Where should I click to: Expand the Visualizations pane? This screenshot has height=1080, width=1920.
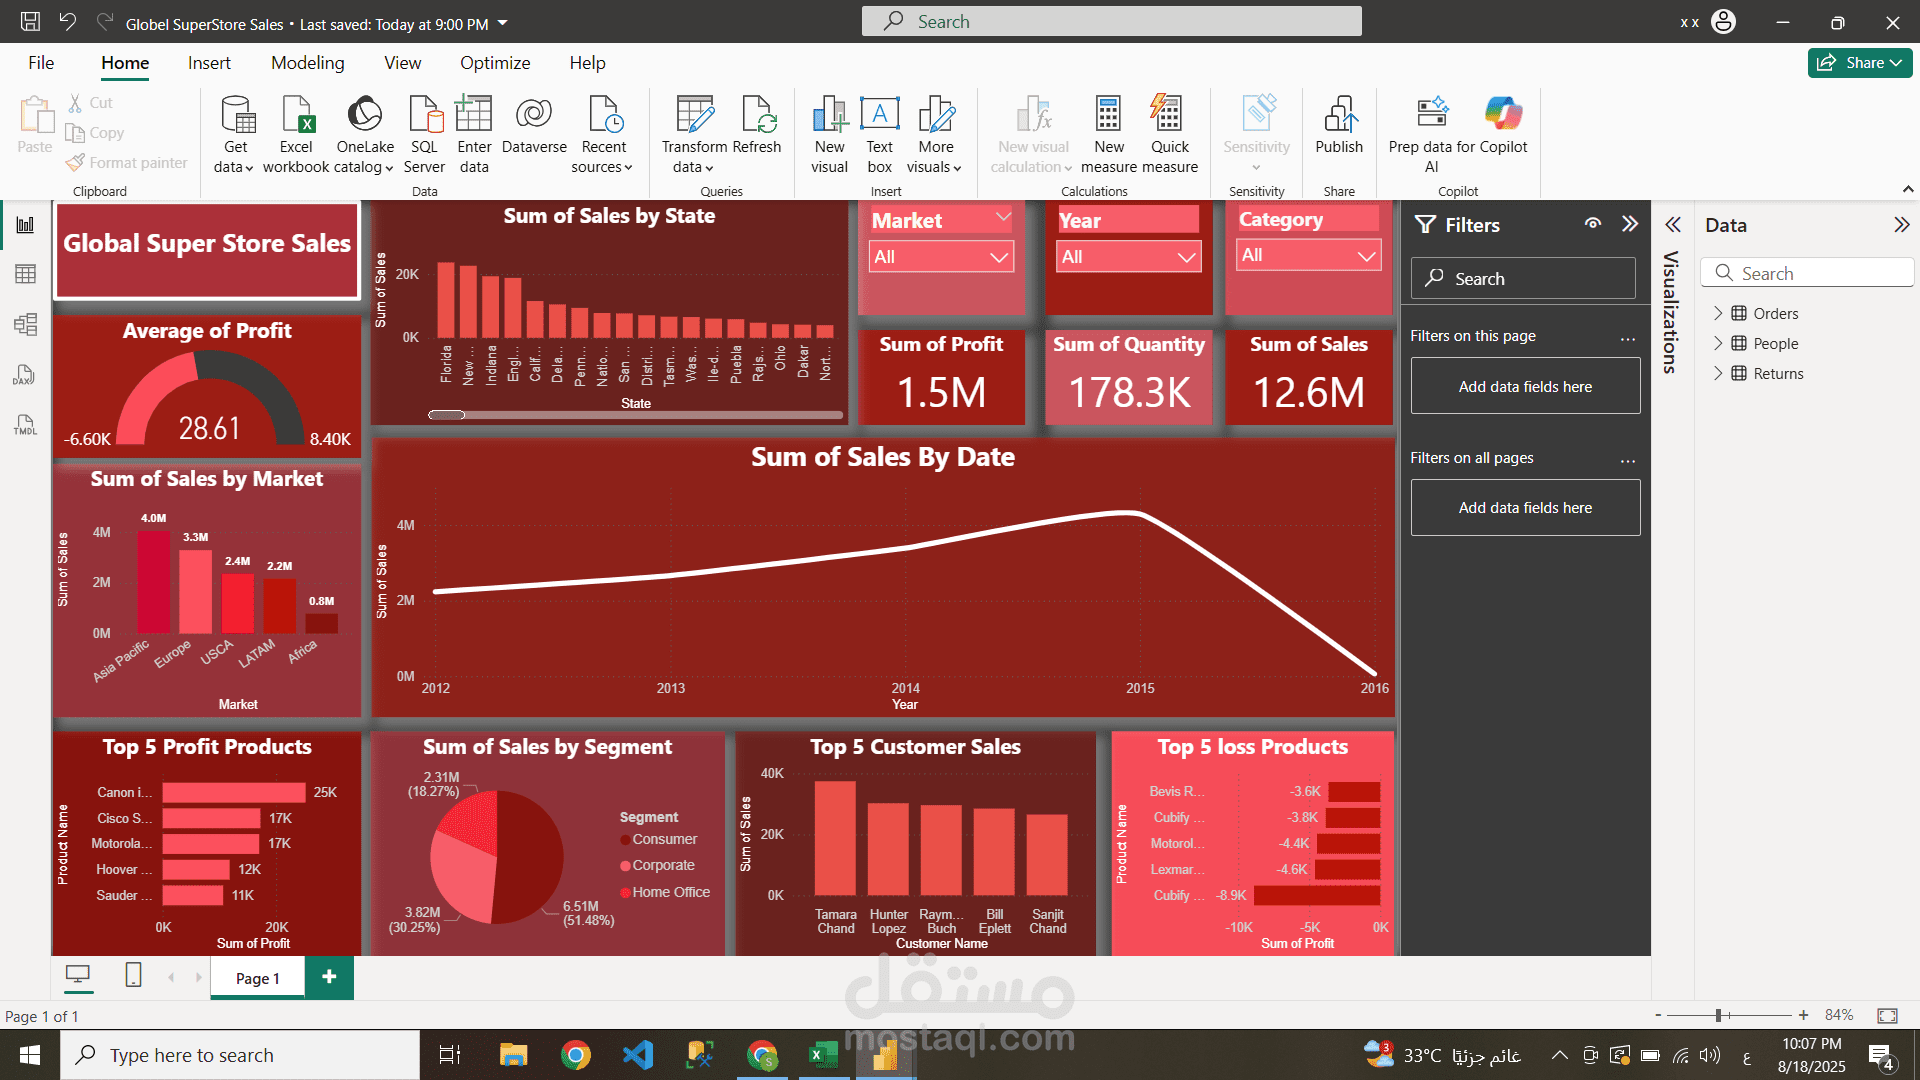[x=1673, y=225]
